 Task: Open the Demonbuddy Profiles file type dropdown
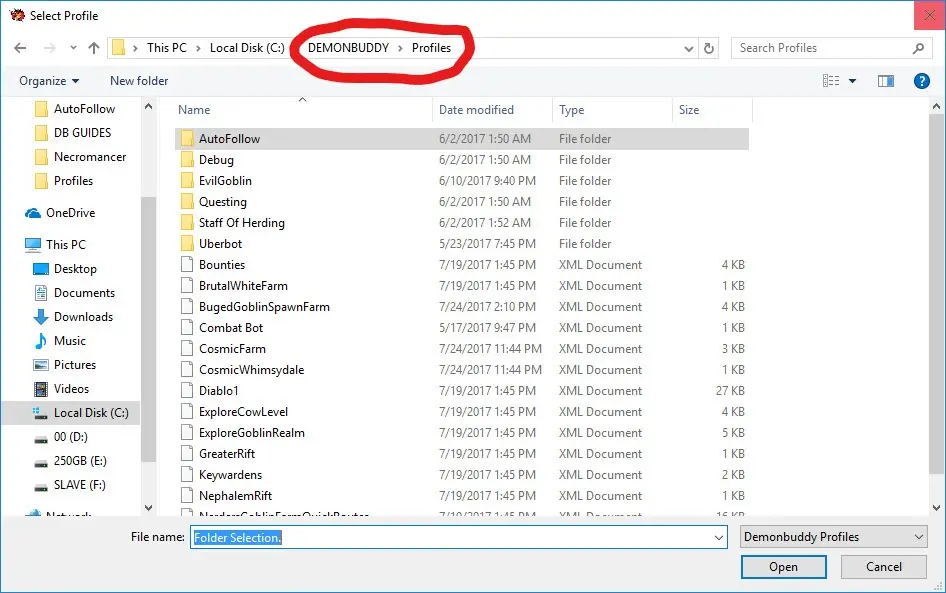tap(833, 537)
